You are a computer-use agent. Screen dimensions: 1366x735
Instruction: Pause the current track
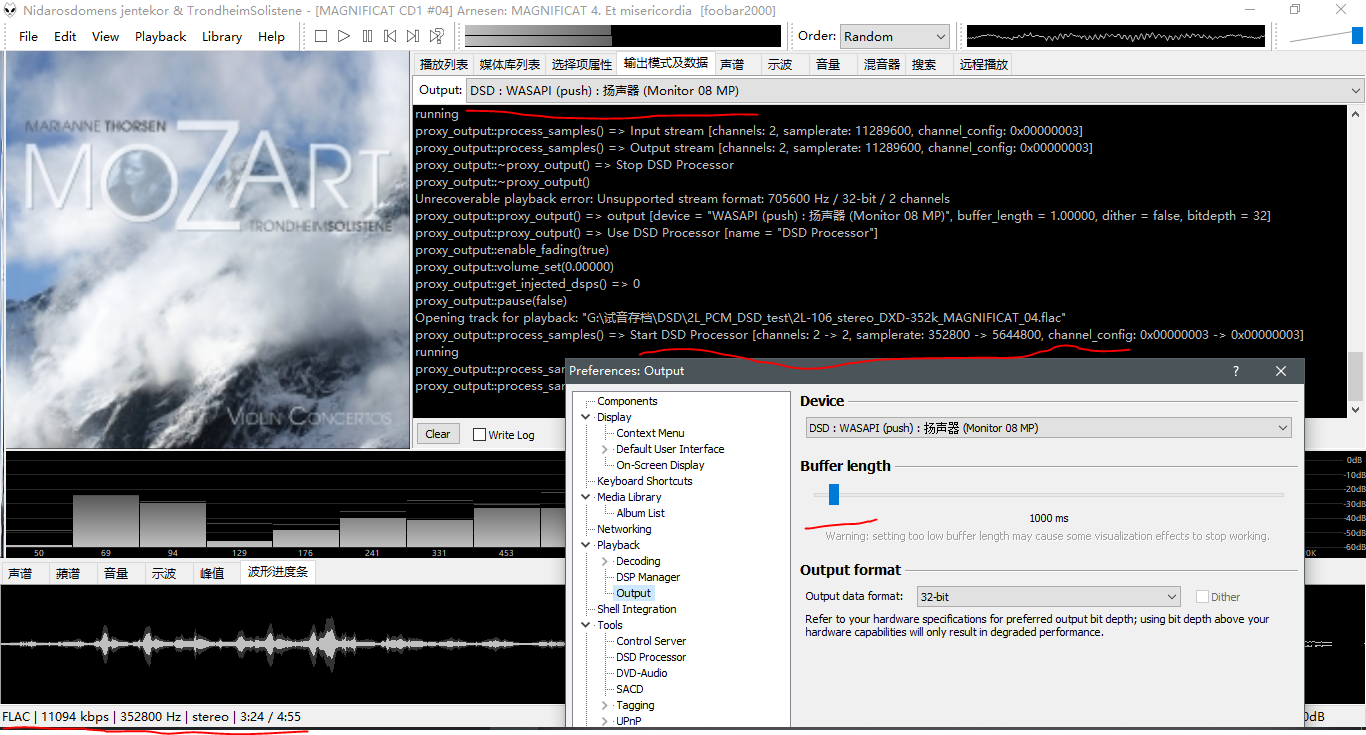pos(367,36)
